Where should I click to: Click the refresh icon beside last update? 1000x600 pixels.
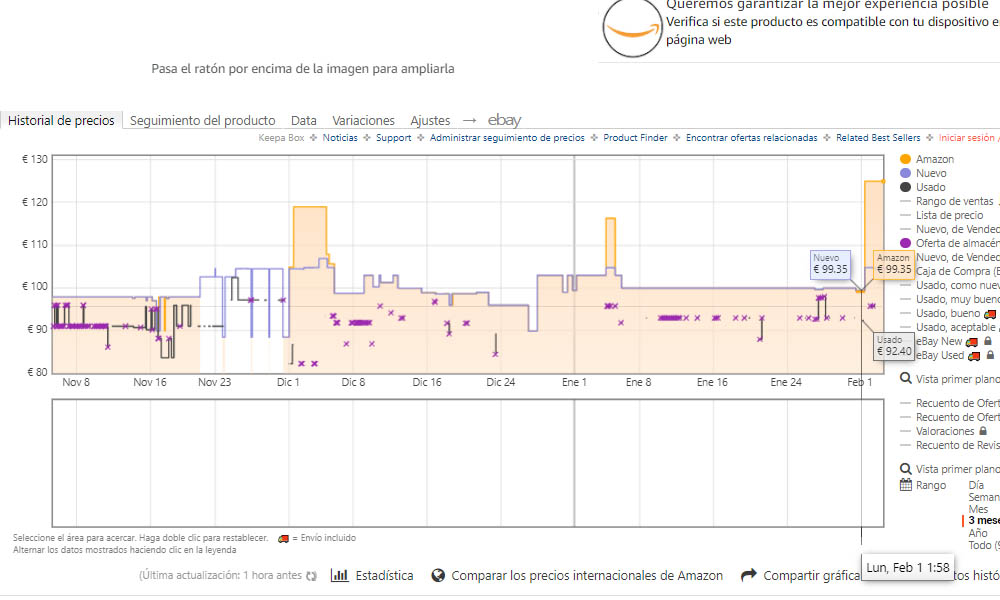point(311,576)
